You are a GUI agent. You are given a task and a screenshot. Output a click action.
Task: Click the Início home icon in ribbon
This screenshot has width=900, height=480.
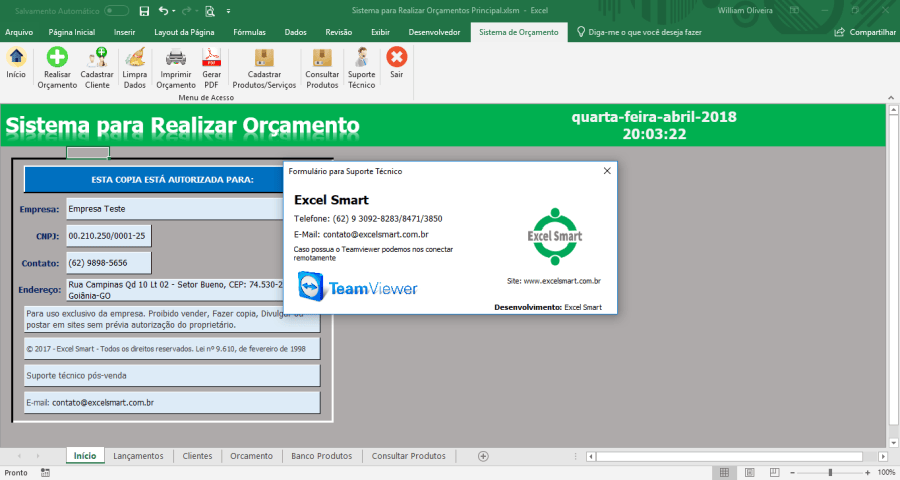pyautogui.click(x=16, y=57)
